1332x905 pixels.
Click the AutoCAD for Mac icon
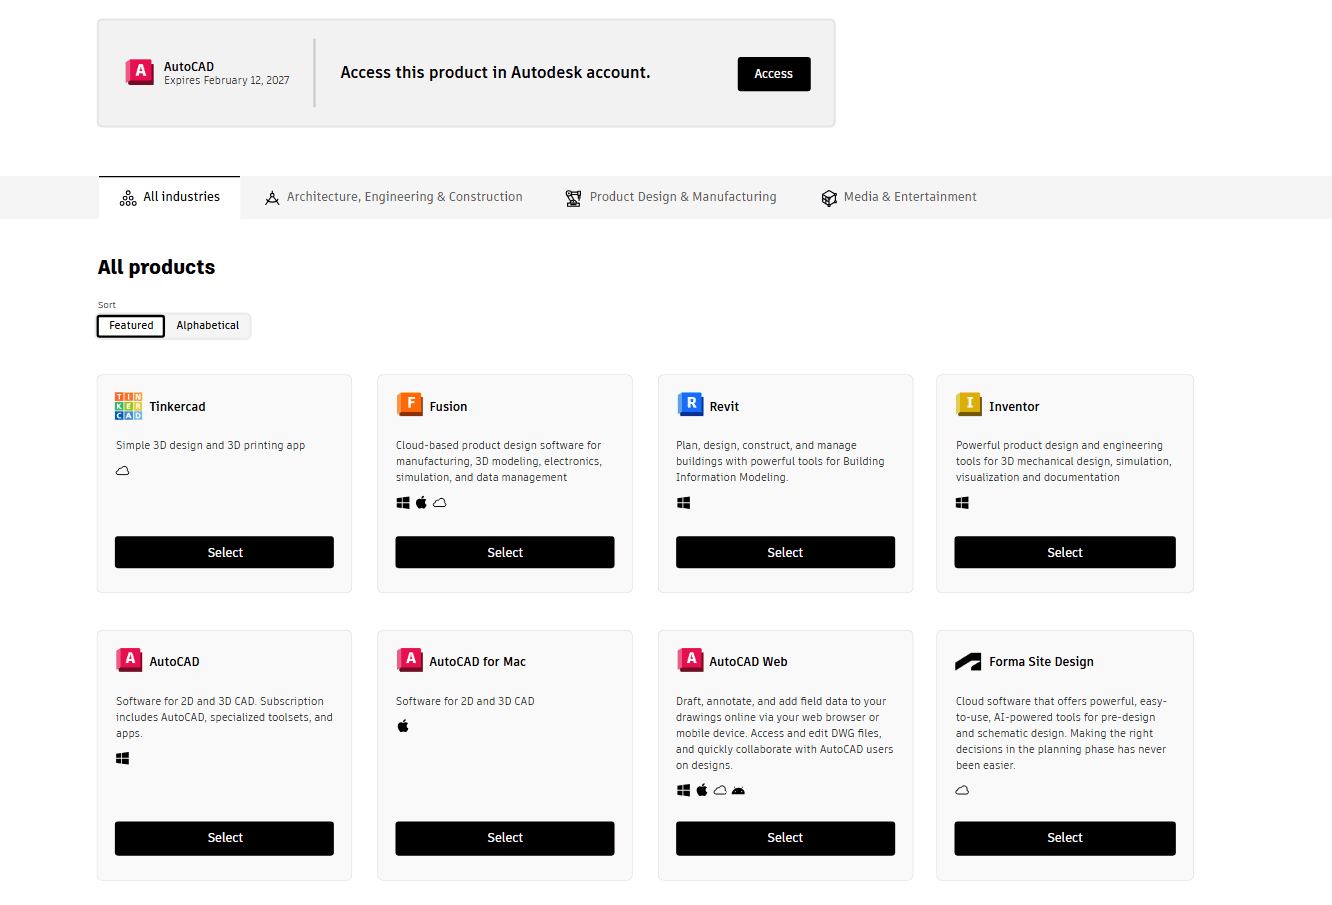[409, 659]
